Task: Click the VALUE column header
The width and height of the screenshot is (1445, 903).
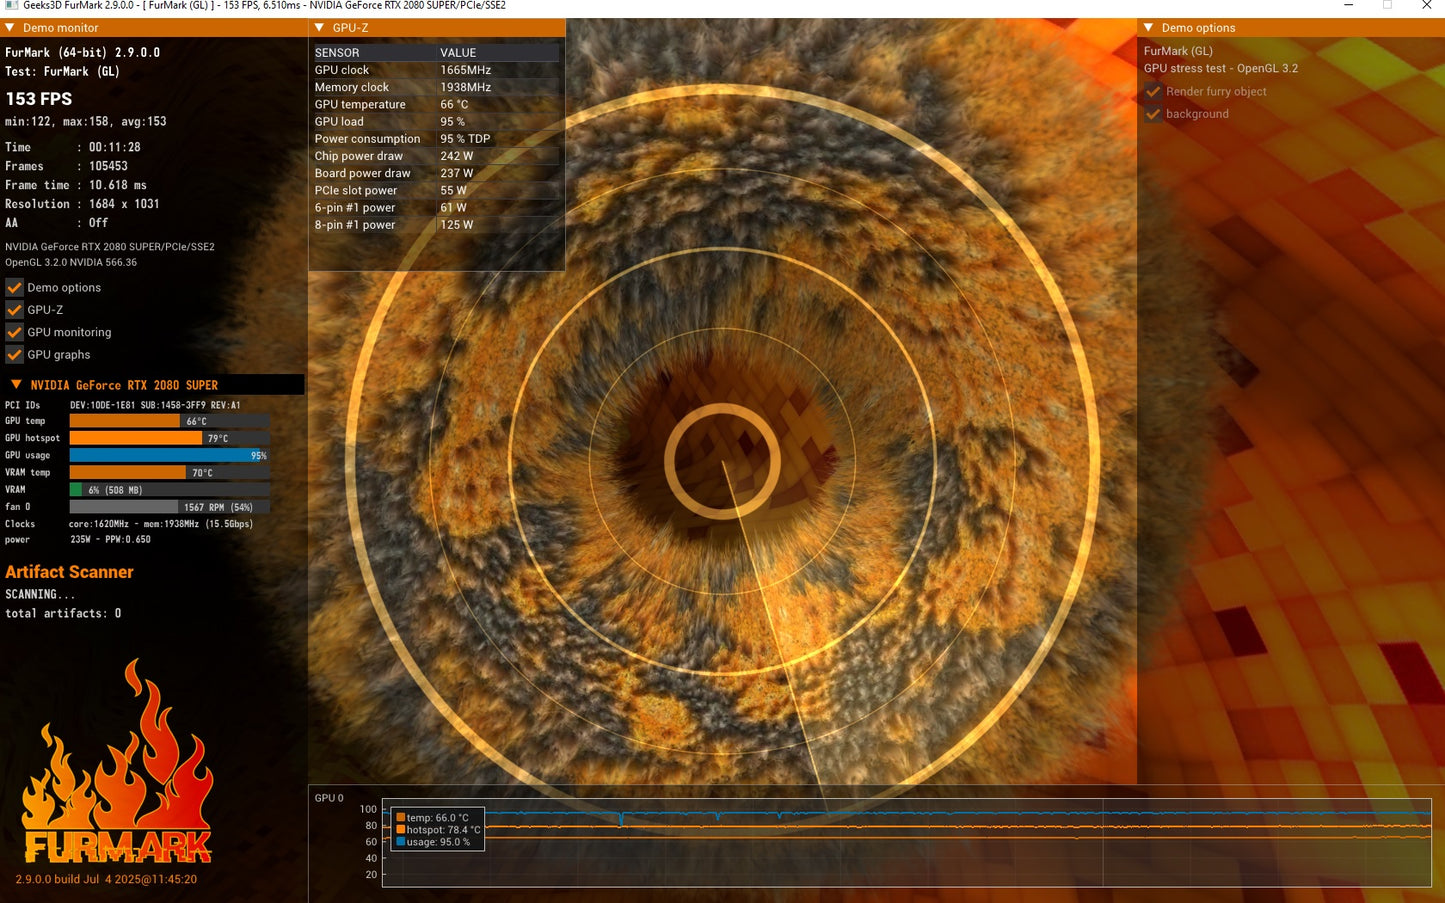Action: click(x=458, y=53)
